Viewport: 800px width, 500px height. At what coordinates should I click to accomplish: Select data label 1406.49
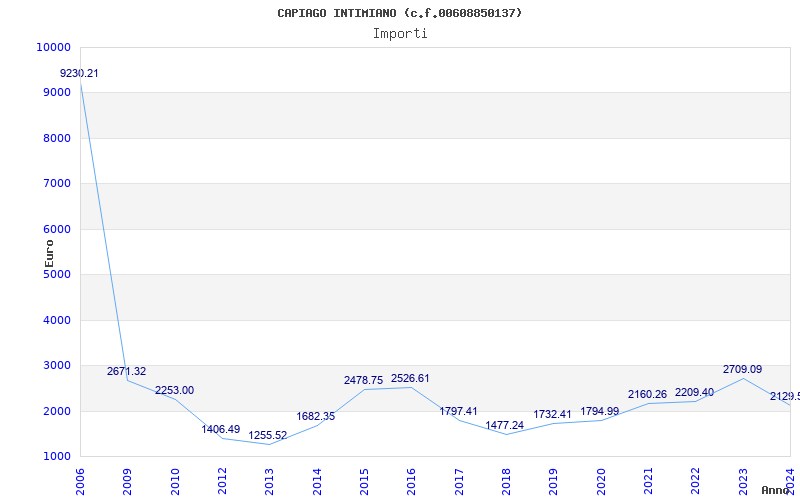coord(221,430)
